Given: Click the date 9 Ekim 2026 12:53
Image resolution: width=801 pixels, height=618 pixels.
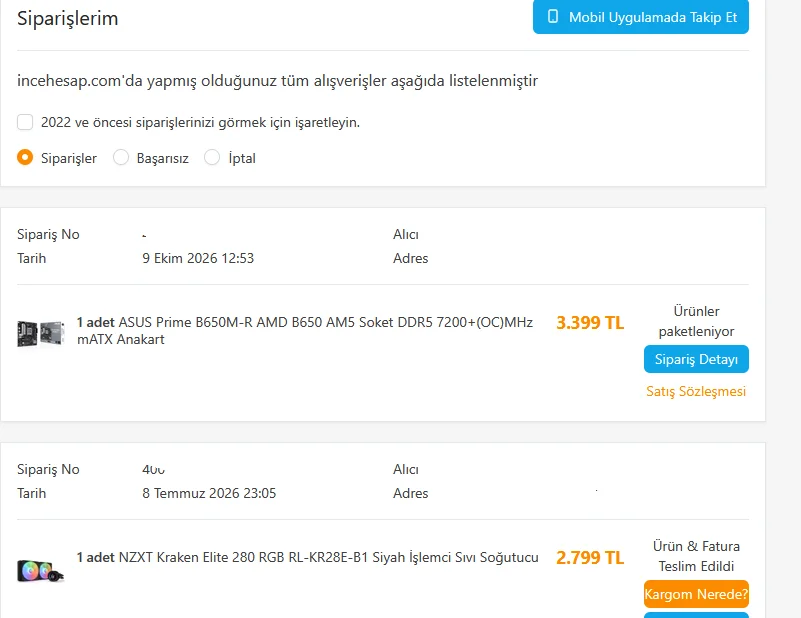Looking at the screenshot, I should (198, 258).
